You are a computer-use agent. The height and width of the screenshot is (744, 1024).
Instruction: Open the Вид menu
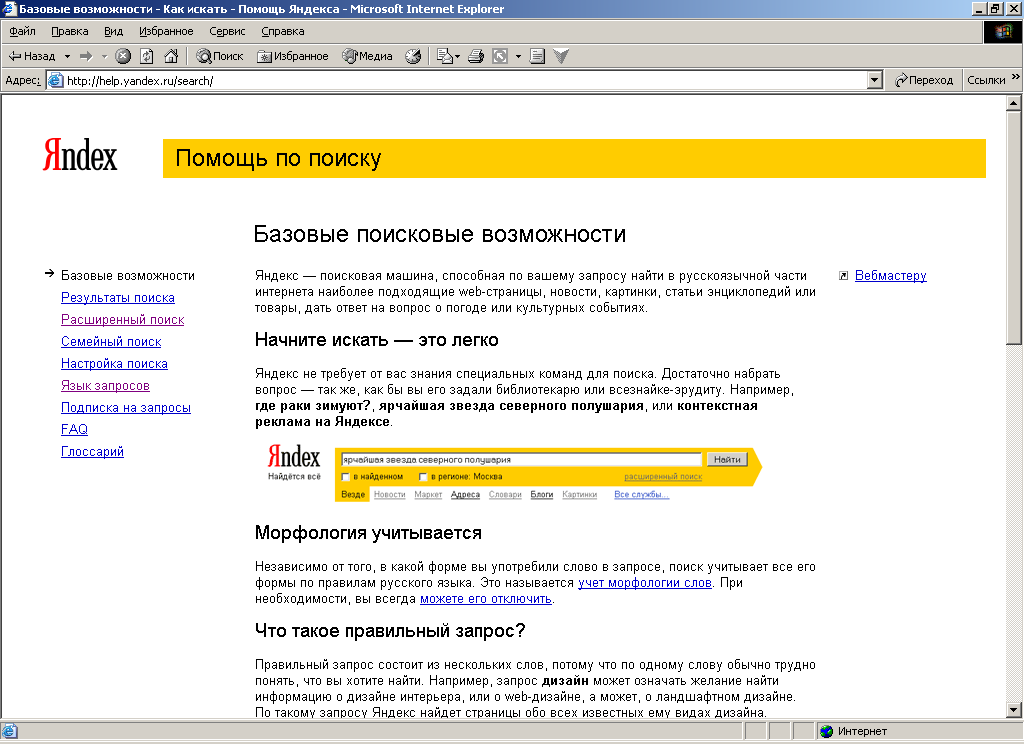(114, 31)
